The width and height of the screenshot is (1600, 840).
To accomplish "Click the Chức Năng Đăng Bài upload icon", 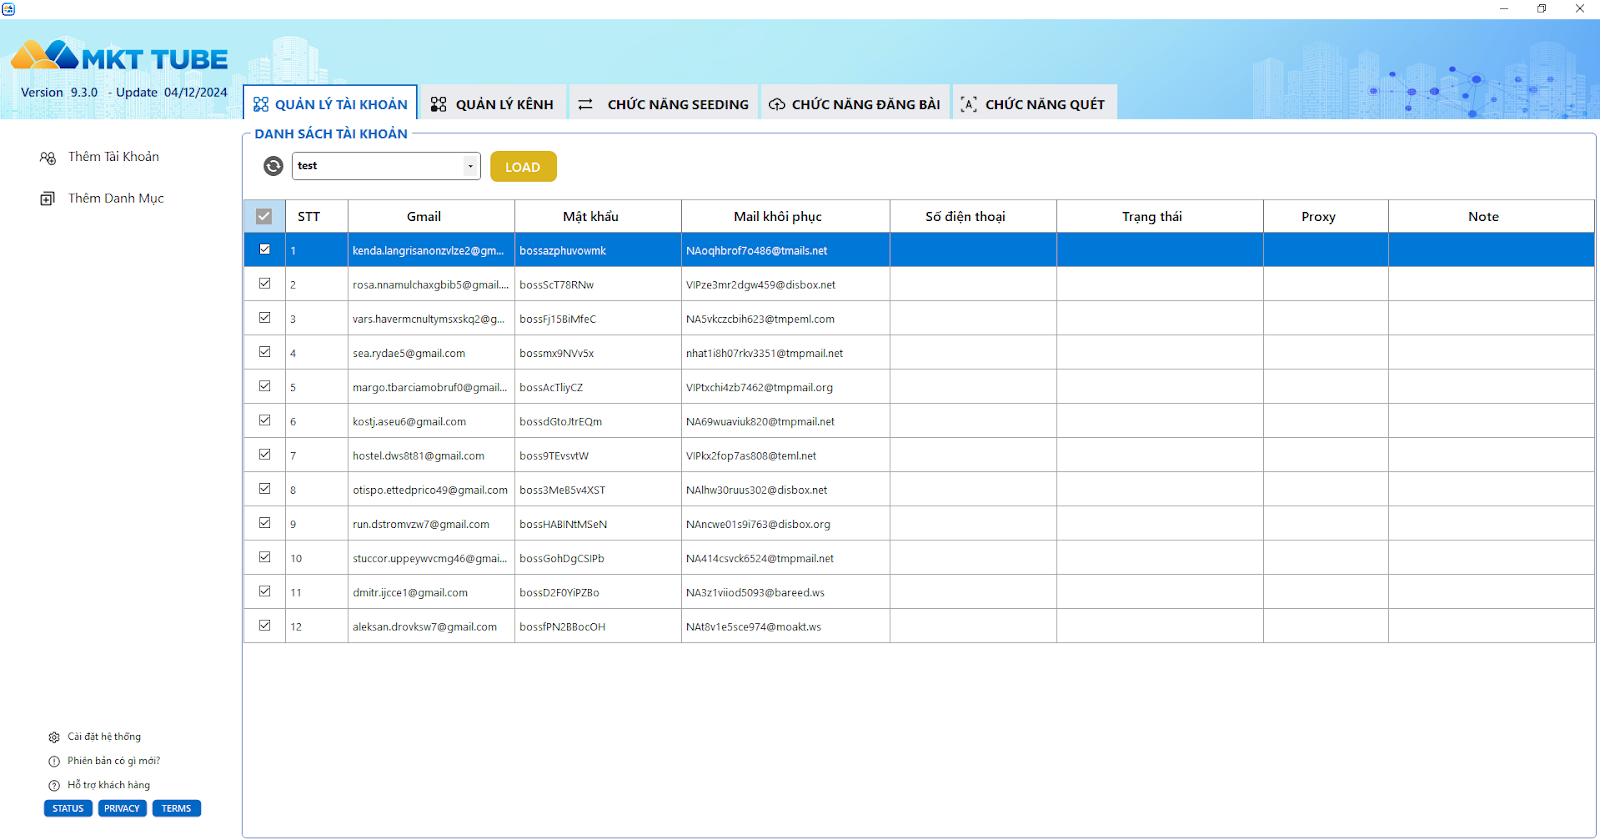I will 777,104.
